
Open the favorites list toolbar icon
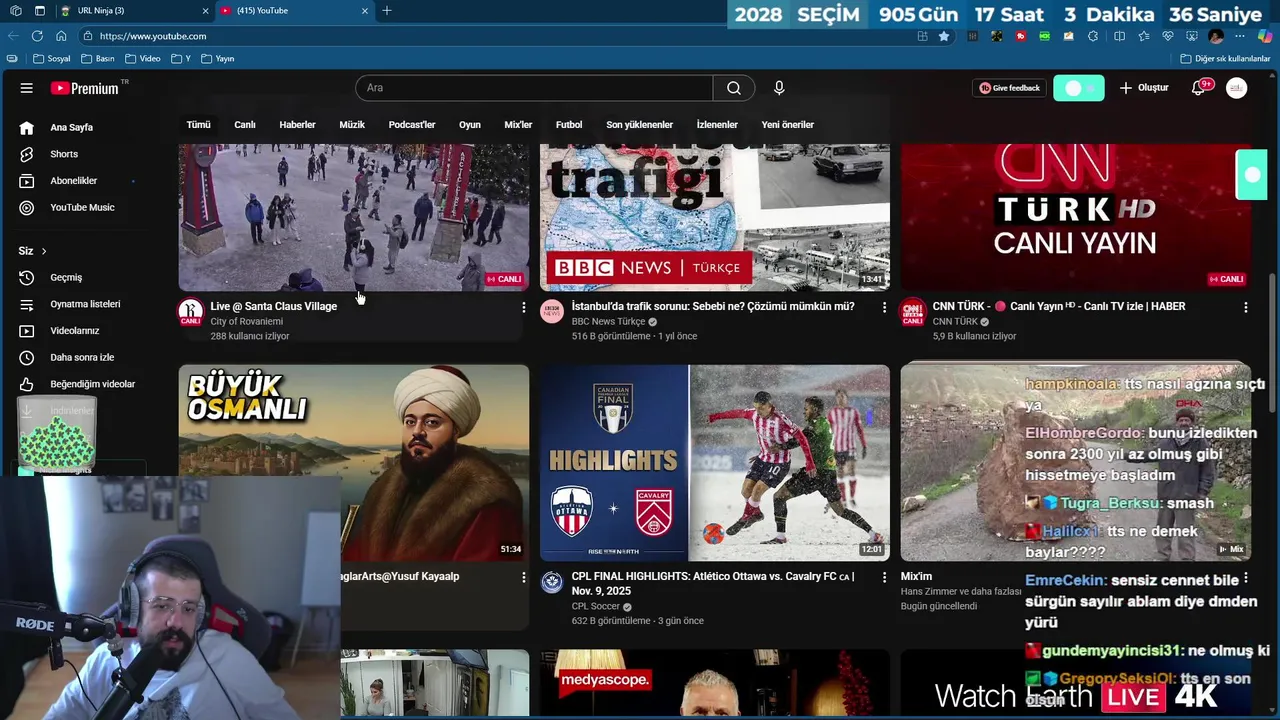(1143, 36)
